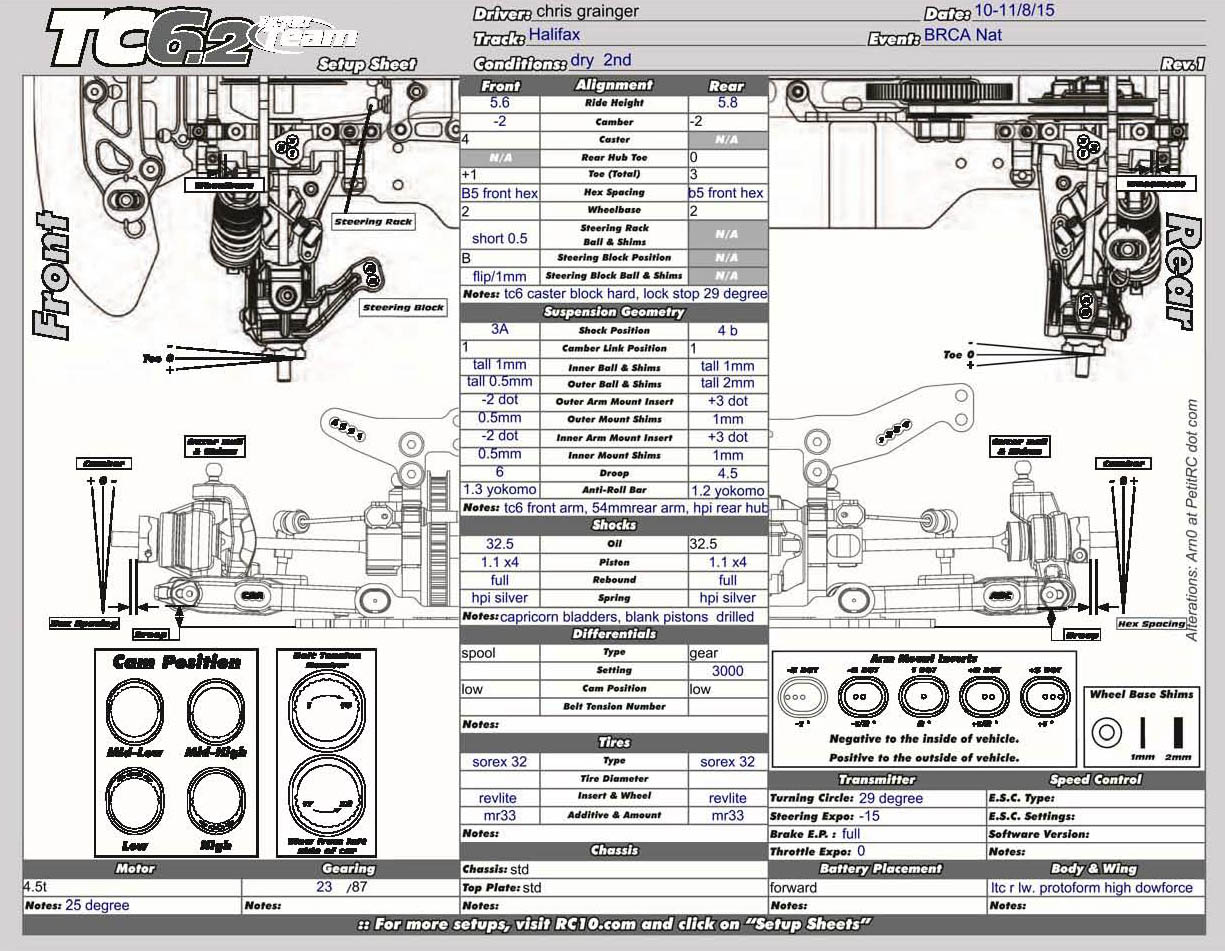Click the +1 dot arm mount insert

point(984,696)
